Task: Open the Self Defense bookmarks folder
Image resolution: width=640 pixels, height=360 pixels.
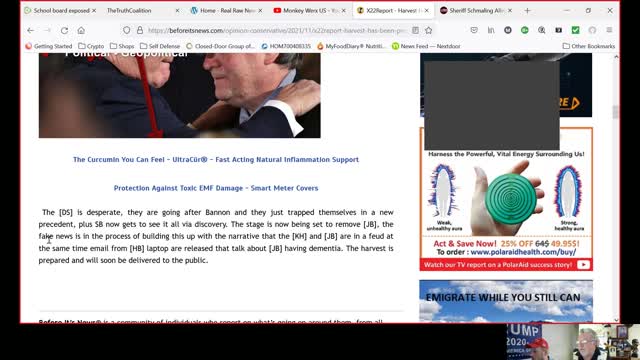Action: (x=160, y=46)
